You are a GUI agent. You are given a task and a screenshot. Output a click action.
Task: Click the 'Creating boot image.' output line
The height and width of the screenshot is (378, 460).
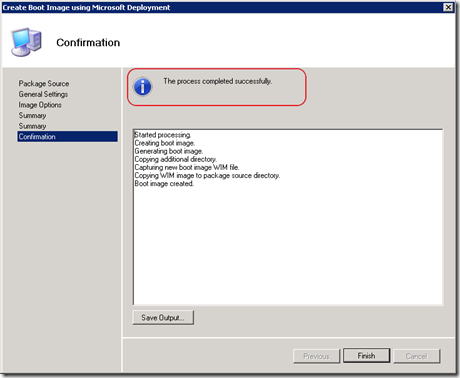pos(164,143)
